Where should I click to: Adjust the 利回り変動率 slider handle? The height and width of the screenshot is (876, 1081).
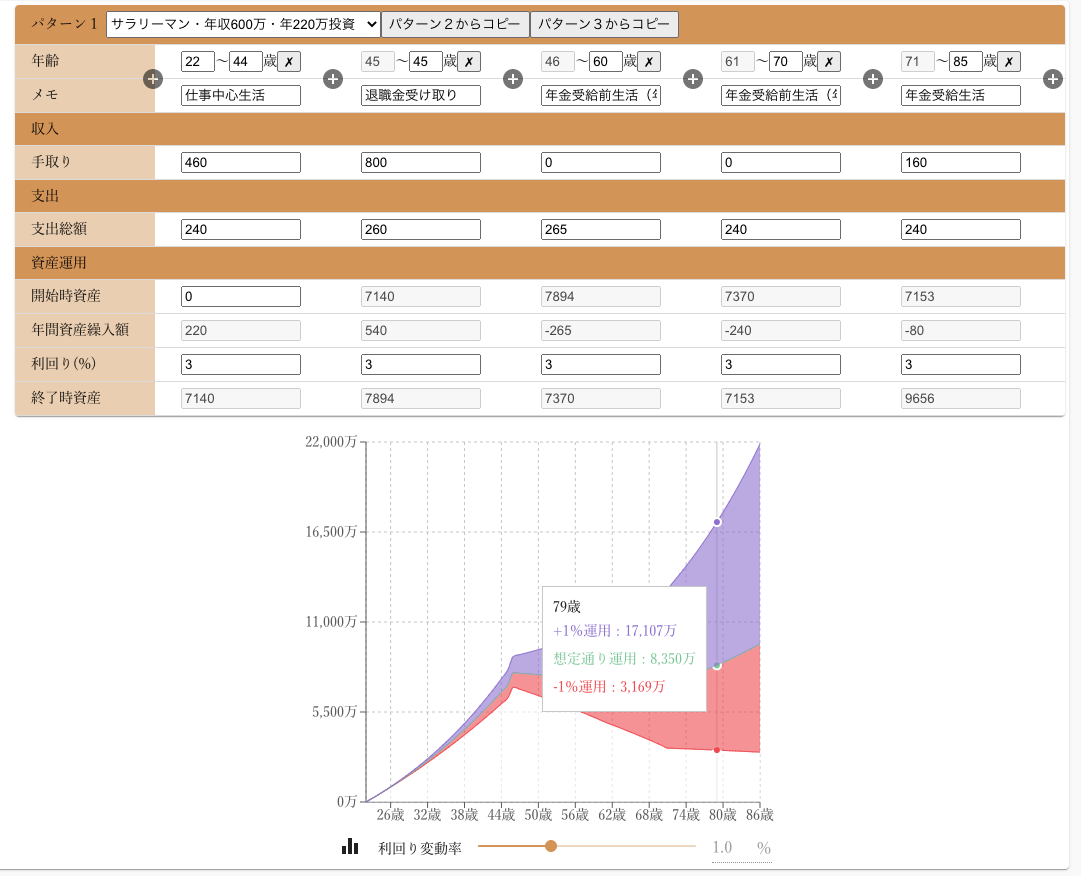click(550, 846)
